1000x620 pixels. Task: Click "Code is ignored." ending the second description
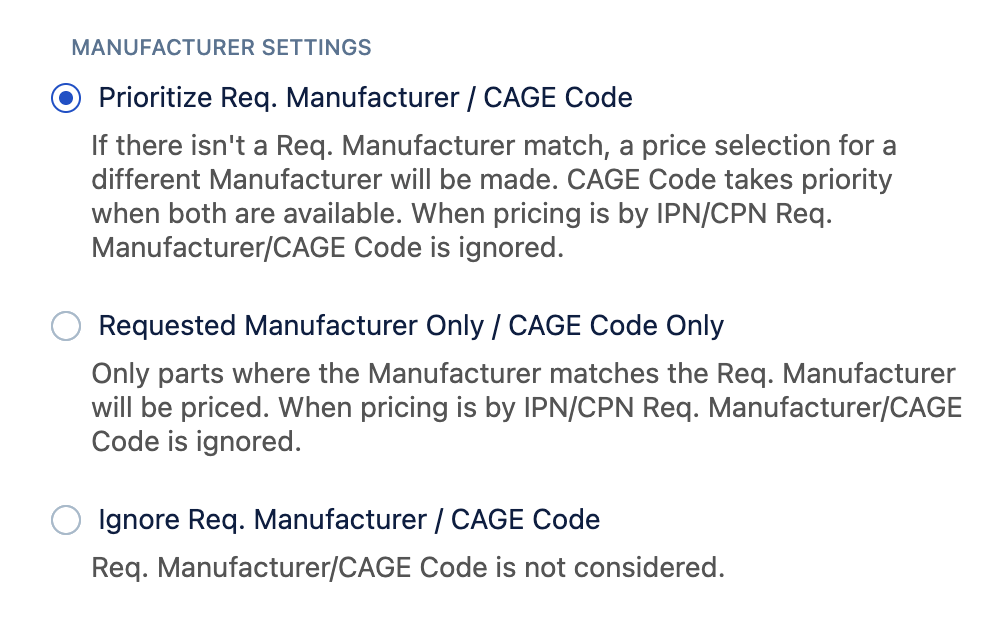click(196, 442)
